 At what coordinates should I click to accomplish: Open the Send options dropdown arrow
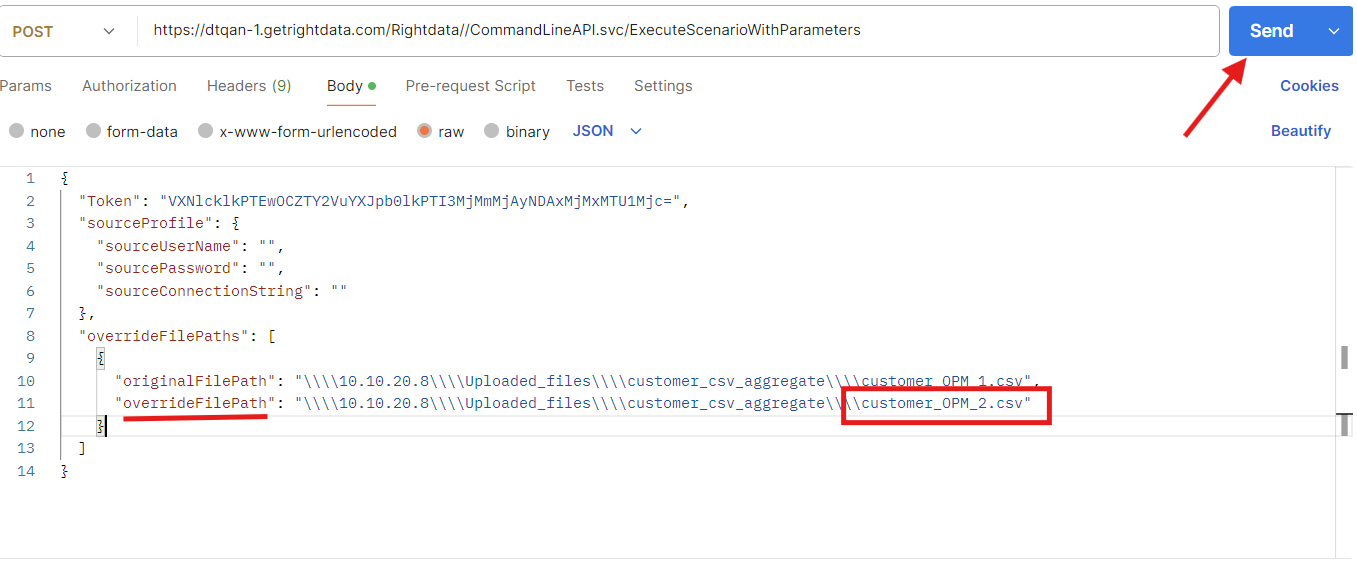pyautogui.click(x=1333, y=31)
